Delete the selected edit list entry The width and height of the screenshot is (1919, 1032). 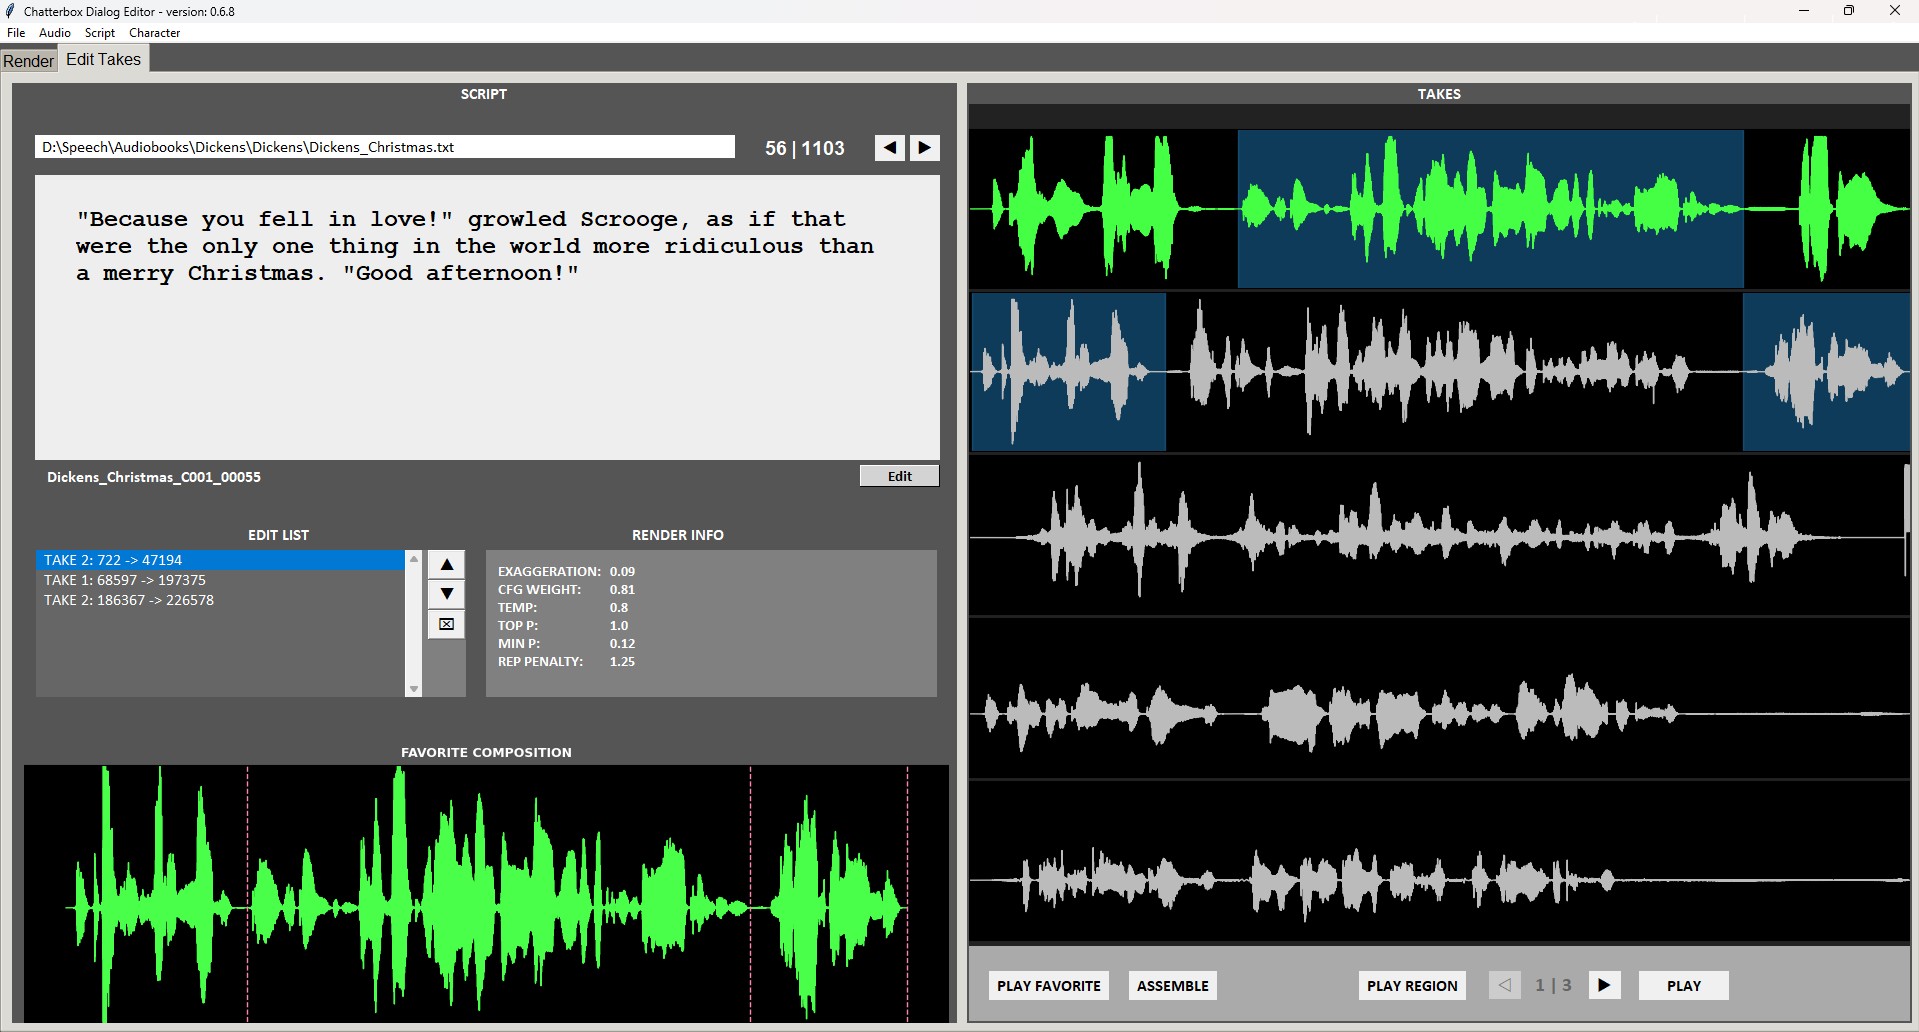[x=446, y=624]
